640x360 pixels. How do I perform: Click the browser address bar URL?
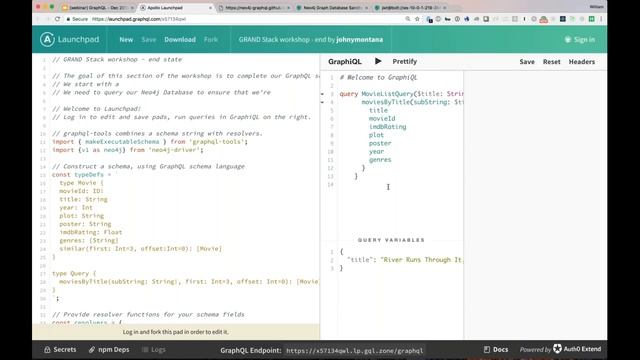point(139,19)
